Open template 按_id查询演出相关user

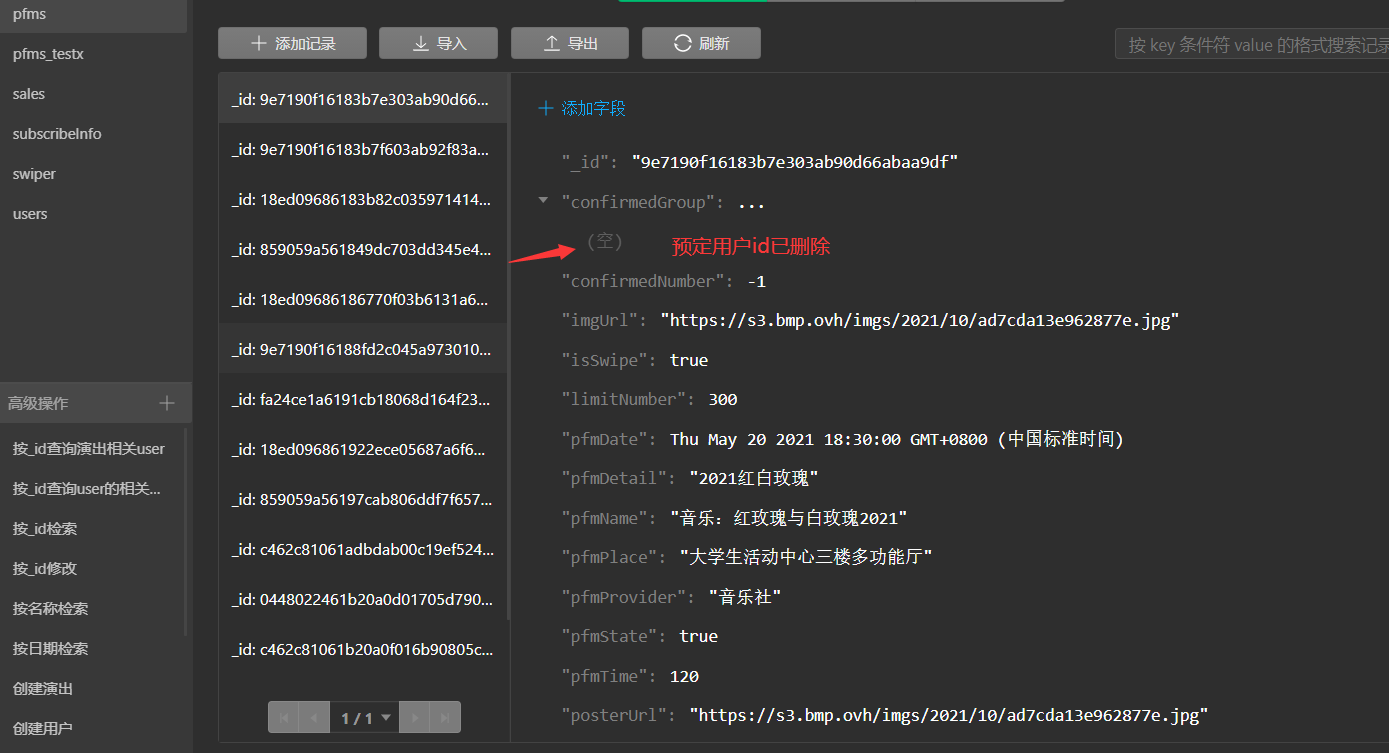pos(91,449)
